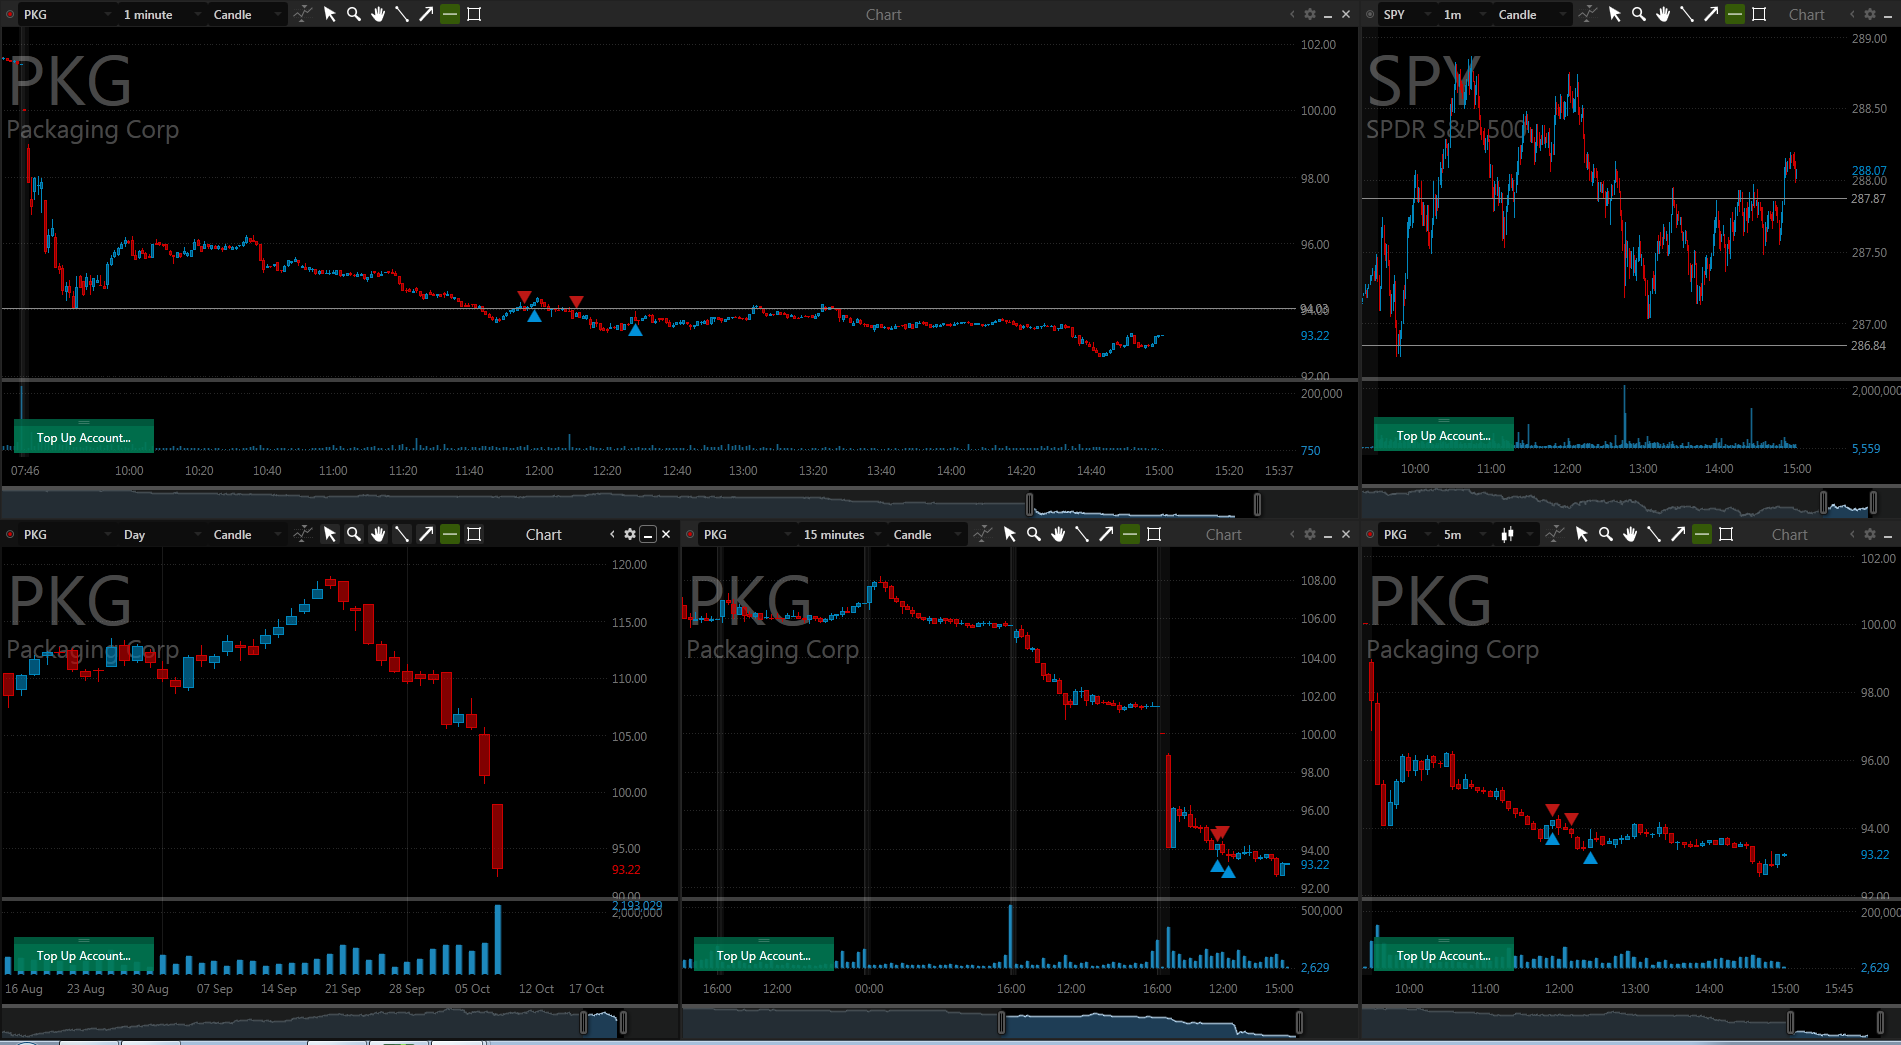Viewport: 1901px width, 1045px height.
Task: Click the first red sell marker on PKG 1 minute chart
Action: pos(524,297)
